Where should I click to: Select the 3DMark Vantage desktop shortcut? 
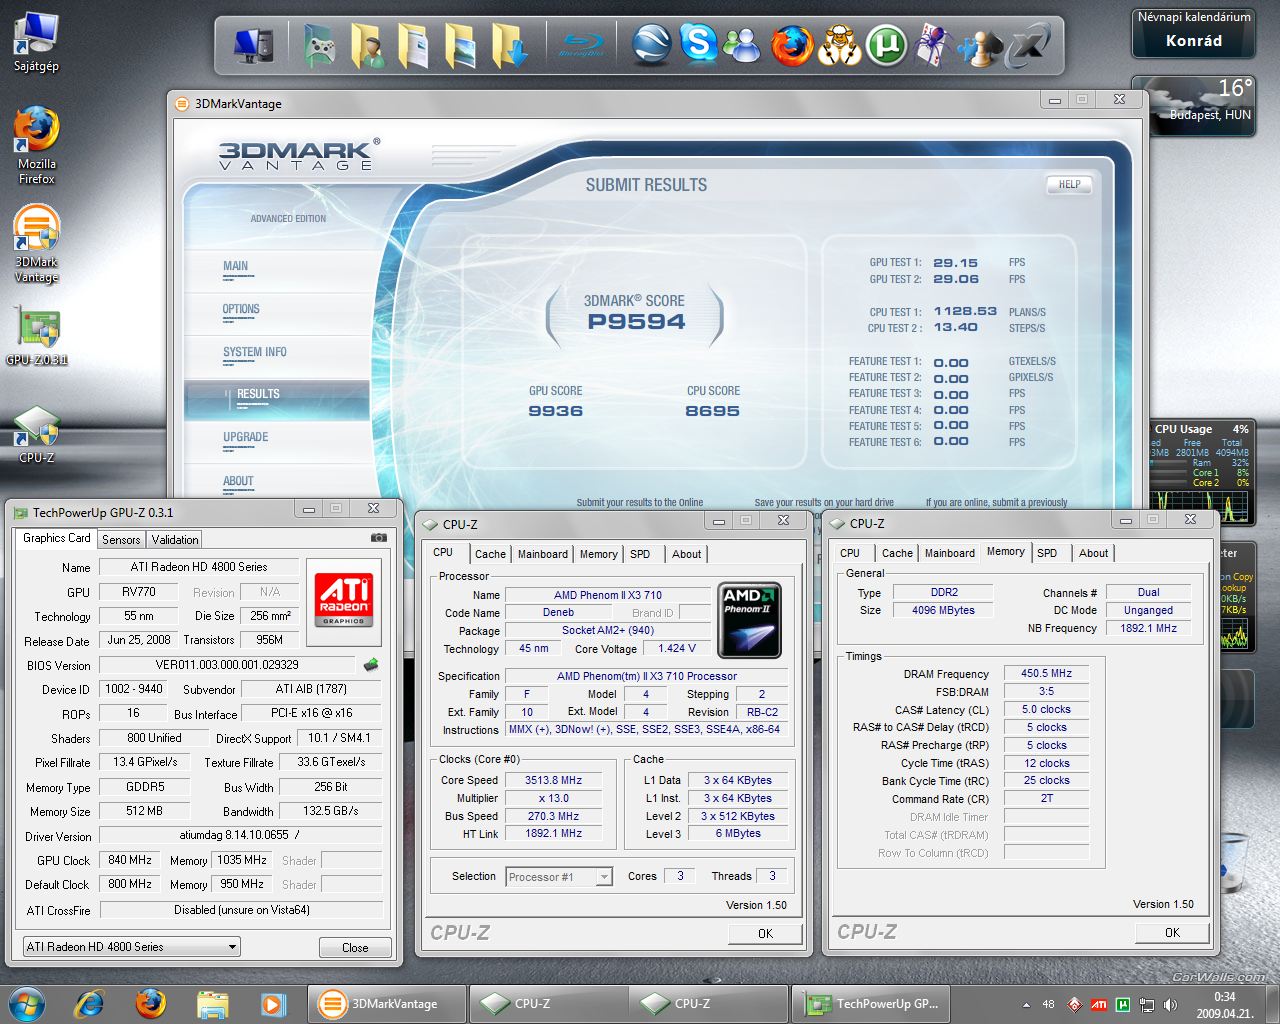(36, 244)
